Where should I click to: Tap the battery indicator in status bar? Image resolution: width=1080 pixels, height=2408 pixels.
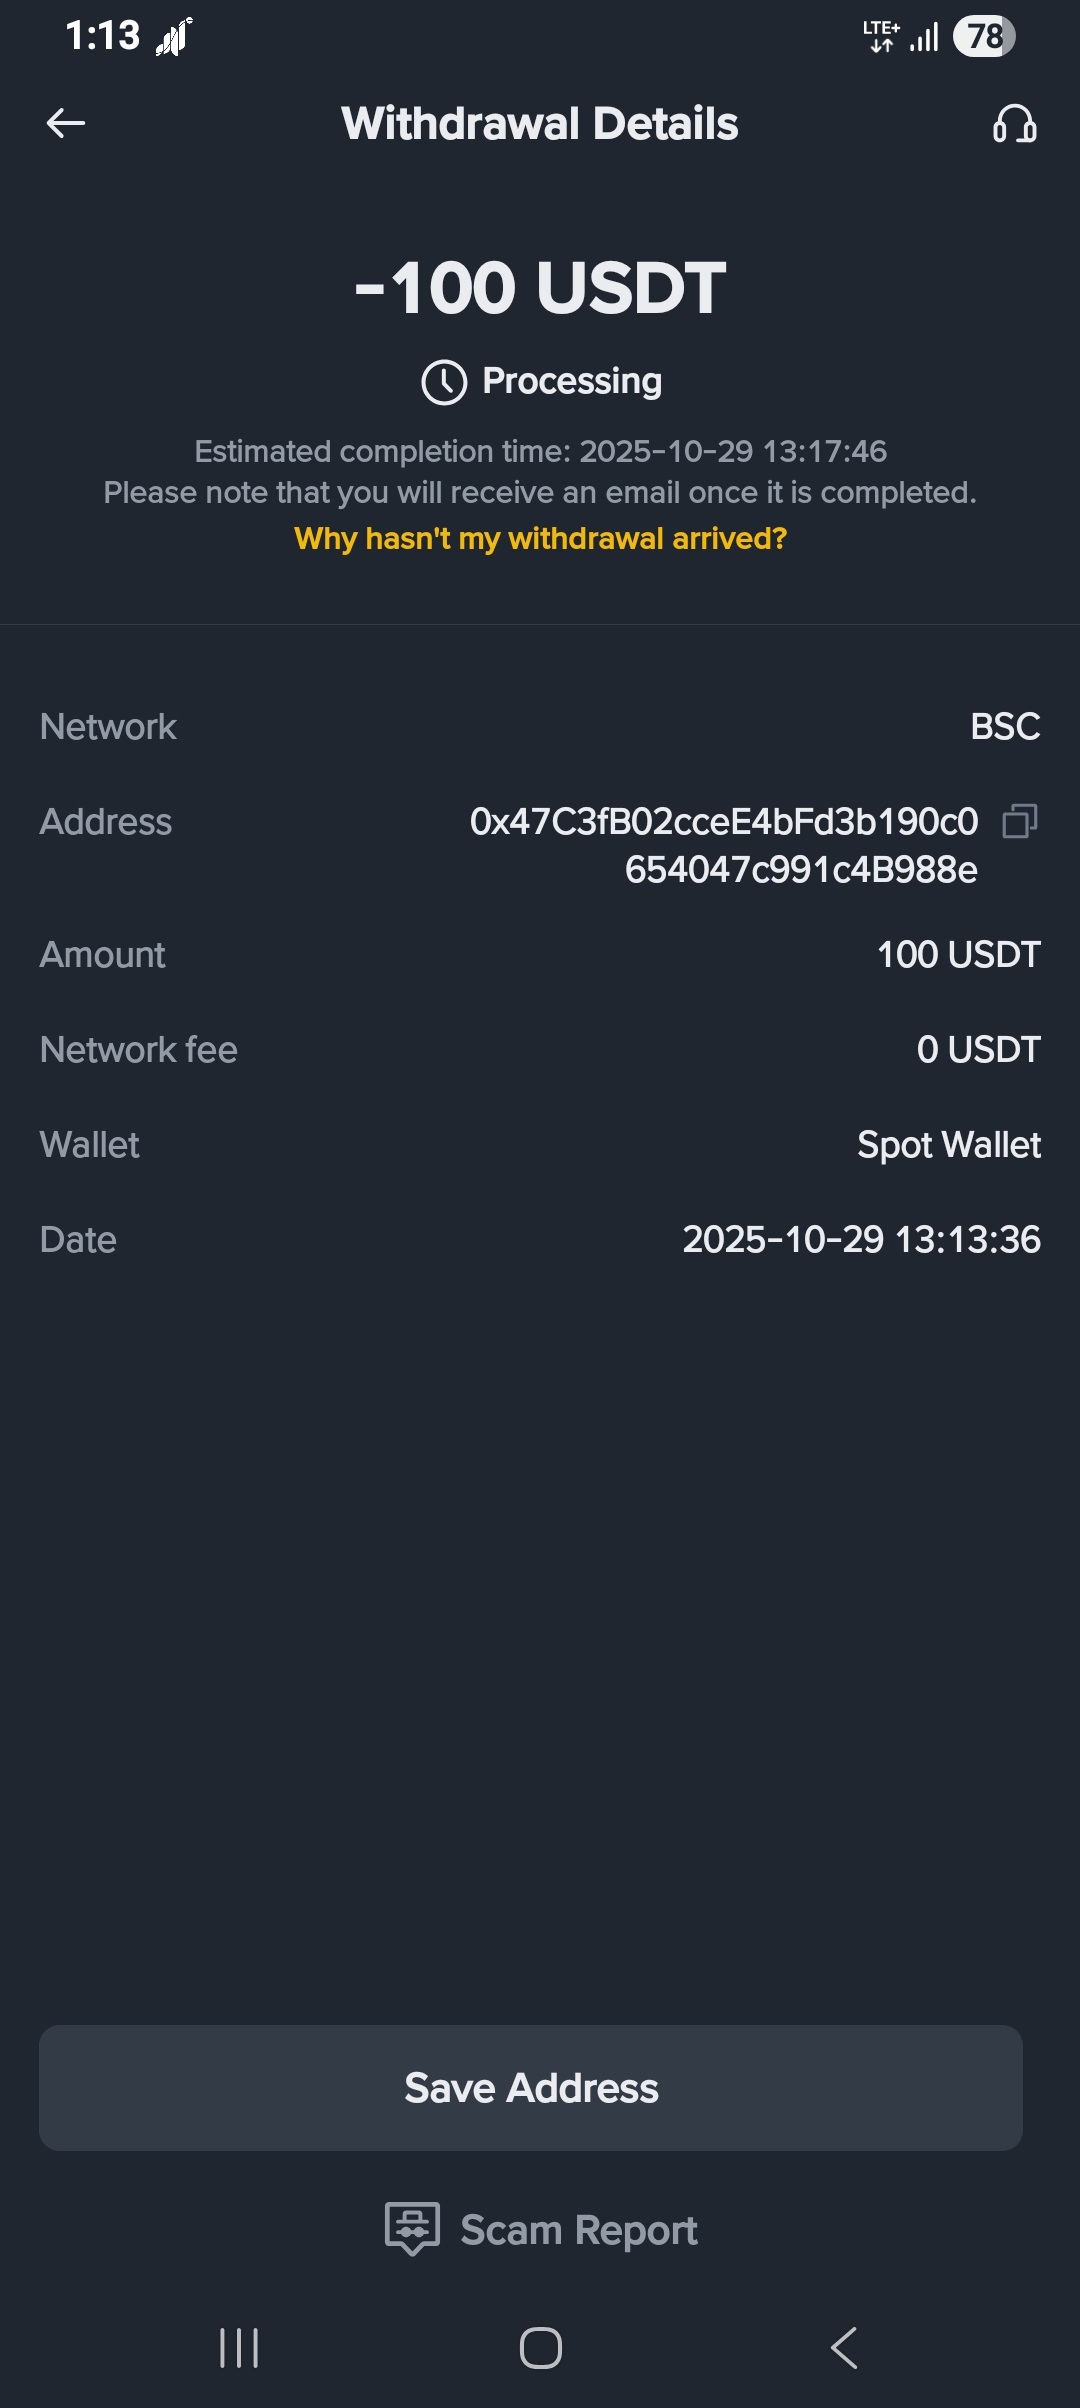[x=984, y=37]
